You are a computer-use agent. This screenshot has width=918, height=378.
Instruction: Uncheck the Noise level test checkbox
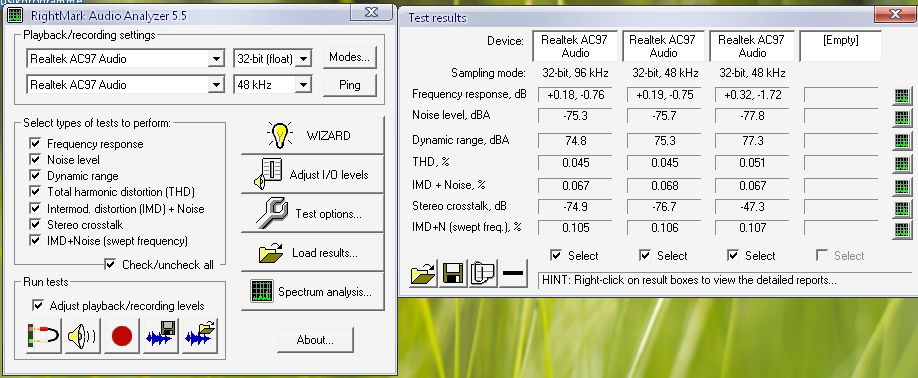point(35,159)
